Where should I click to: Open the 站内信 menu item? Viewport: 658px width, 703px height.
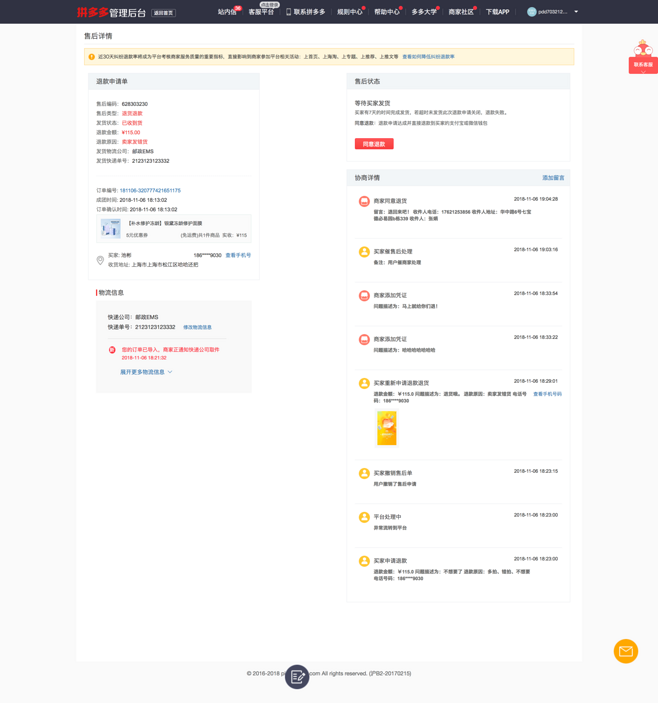[x=227, y=12]
